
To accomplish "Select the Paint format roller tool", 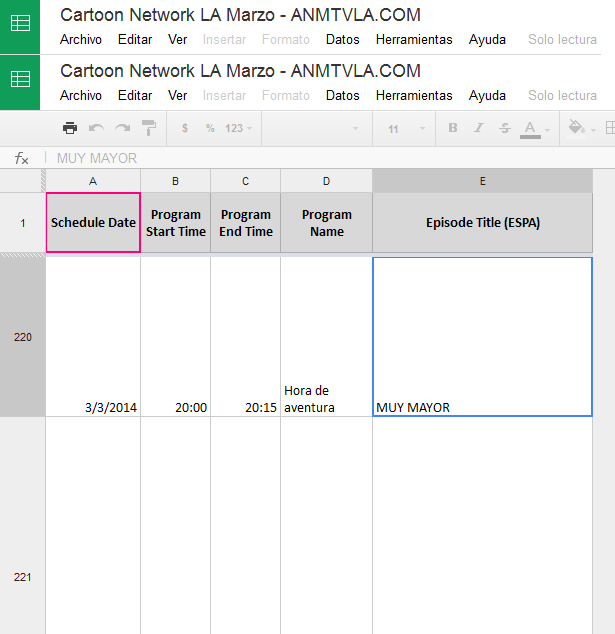I will (149, 128).
